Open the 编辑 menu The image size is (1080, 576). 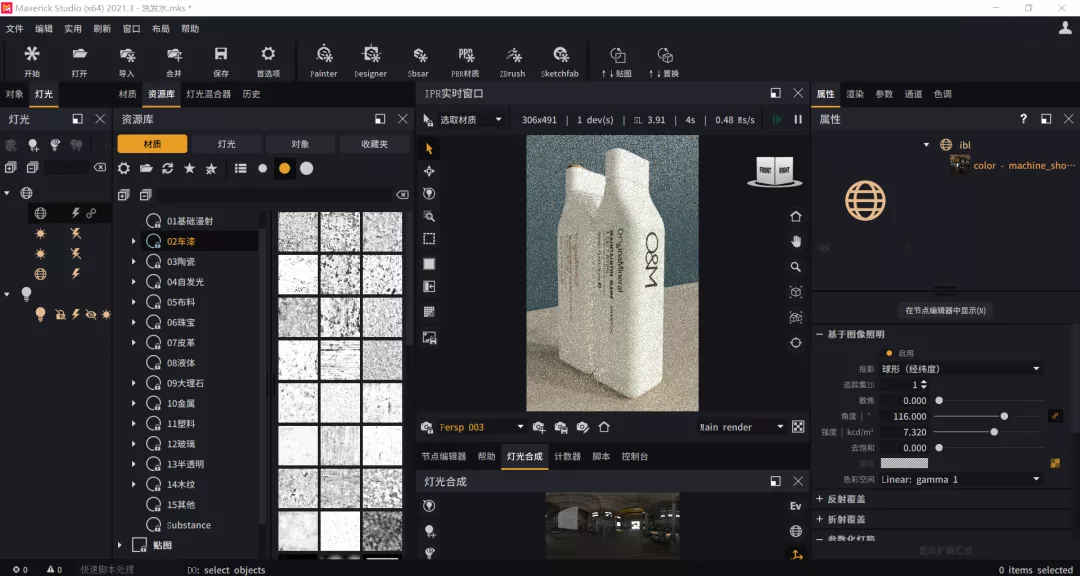tap(43, 29)
